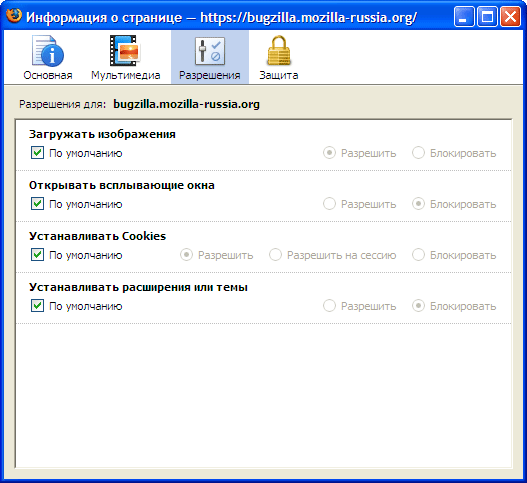This screenshot has height=483, width=527.
Task: Select Блокировать for Открывать всплывающие окна
Action: click(418, 204)
